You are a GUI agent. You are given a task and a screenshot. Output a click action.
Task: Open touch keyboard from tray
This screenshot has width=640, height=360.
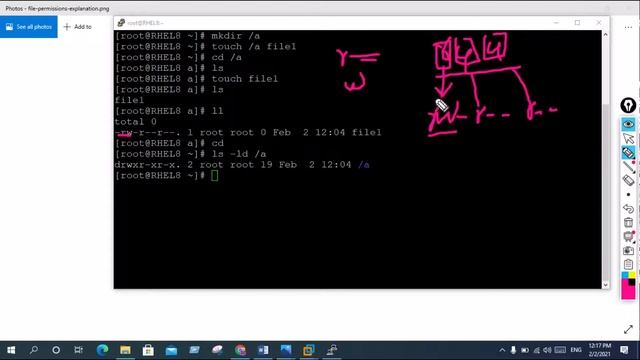pos(560,350)
